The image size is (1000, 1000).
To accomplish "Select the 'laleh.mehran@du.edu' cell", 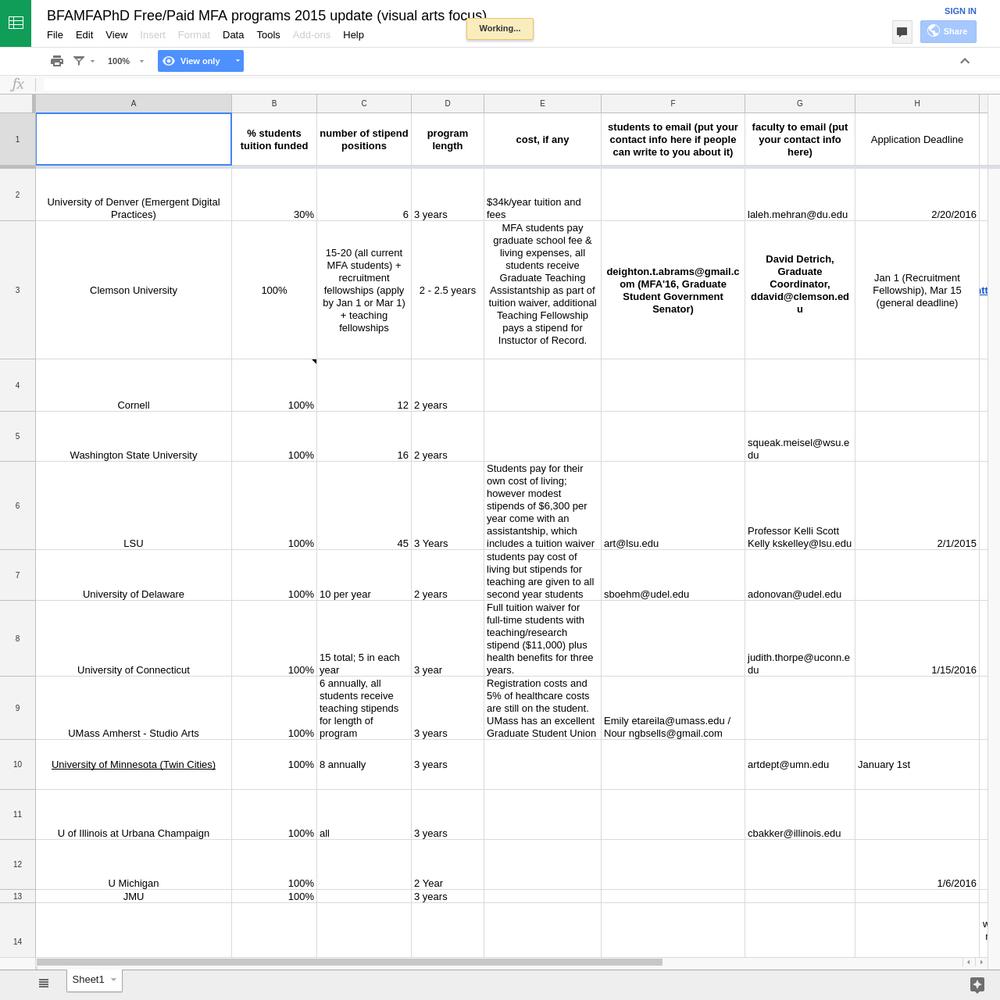I will coord(800,195).
